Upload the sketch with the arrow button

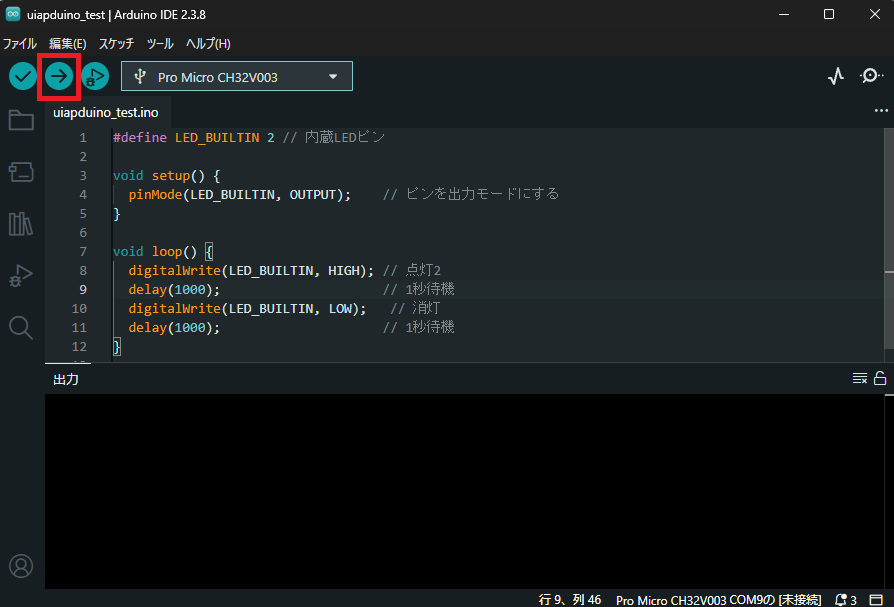click(x=59, y=76)
